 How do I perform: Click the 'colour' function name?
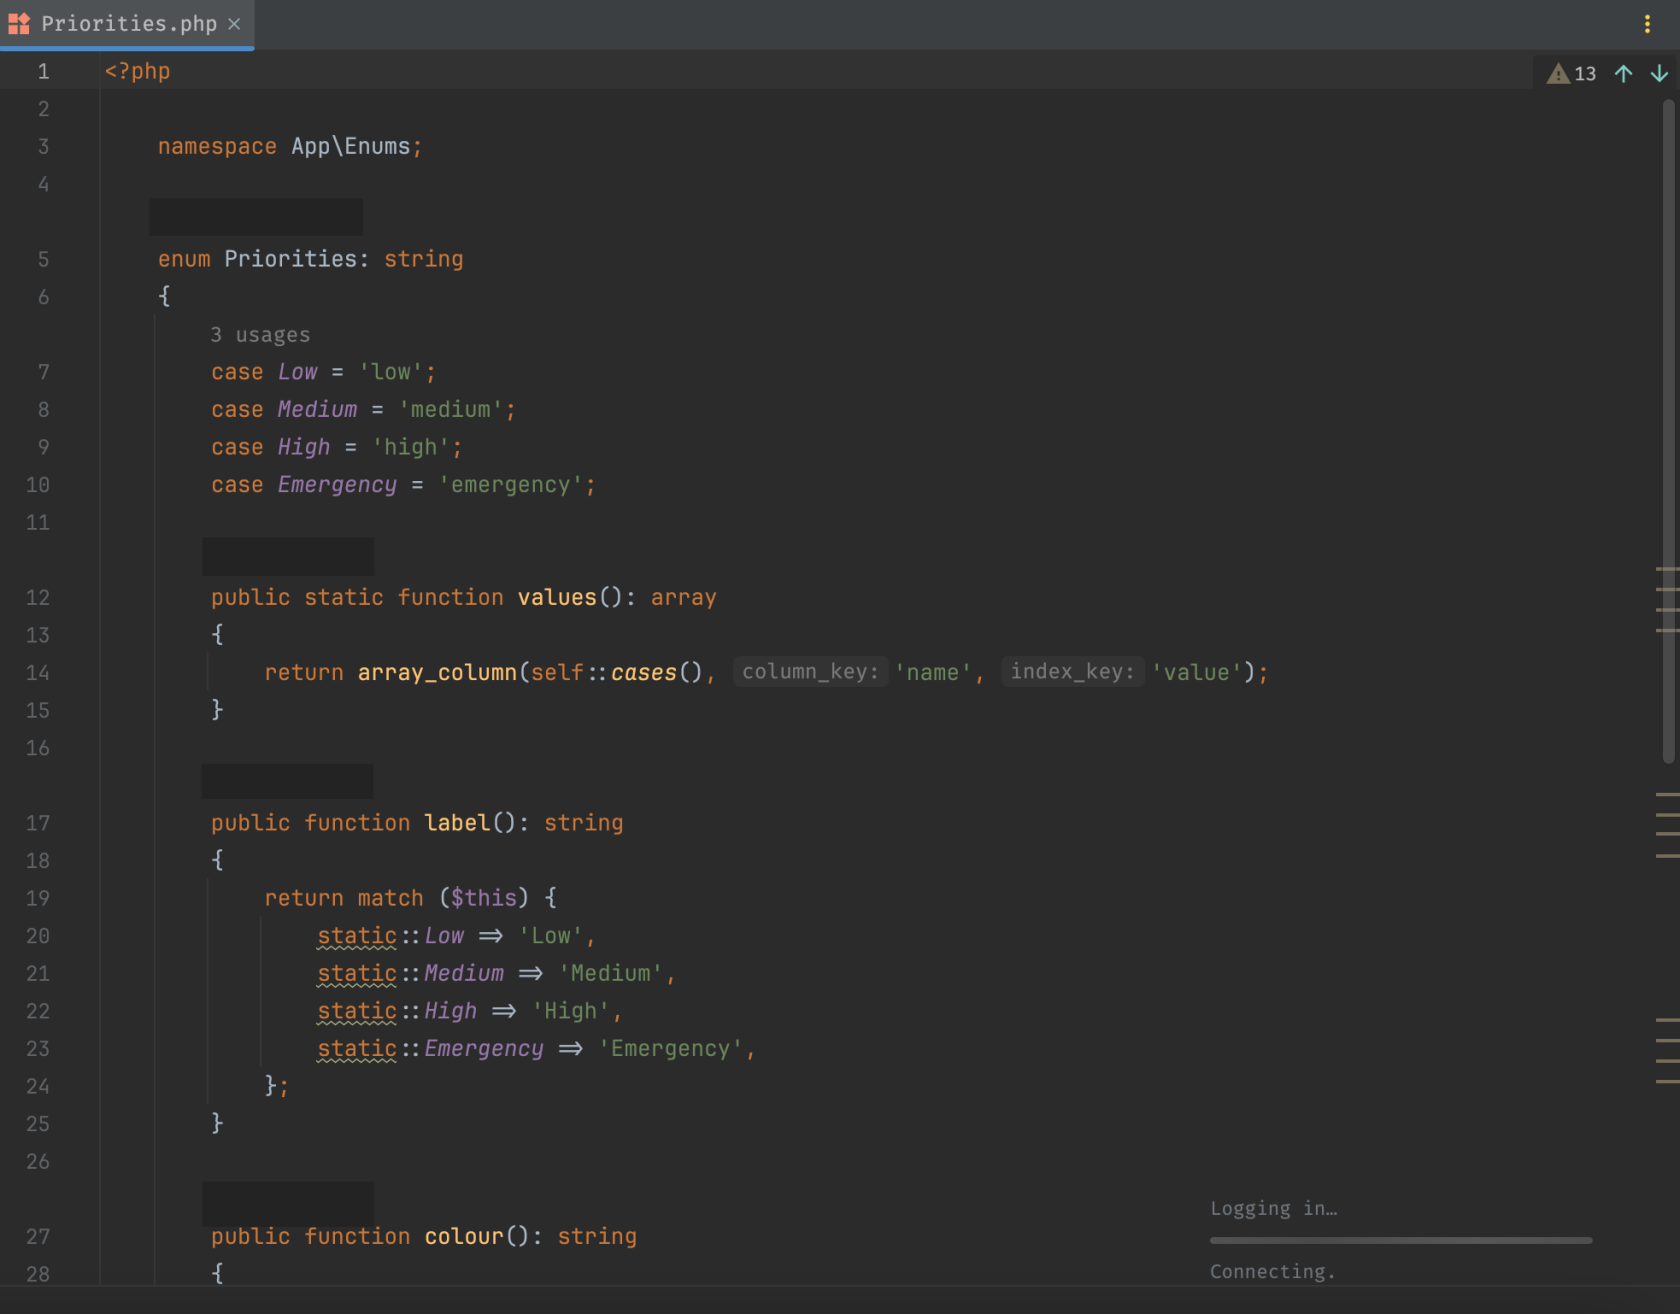click(464, 1237)
